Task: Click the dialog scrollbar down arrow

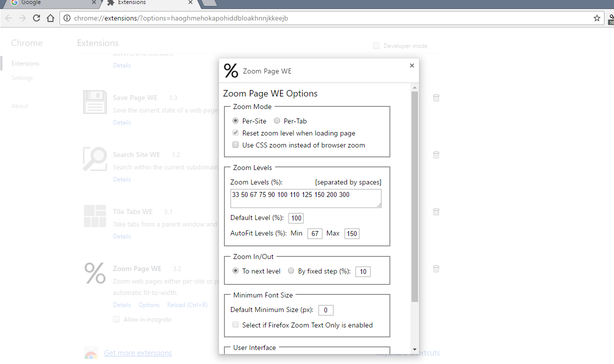Action: coord(414,349)
